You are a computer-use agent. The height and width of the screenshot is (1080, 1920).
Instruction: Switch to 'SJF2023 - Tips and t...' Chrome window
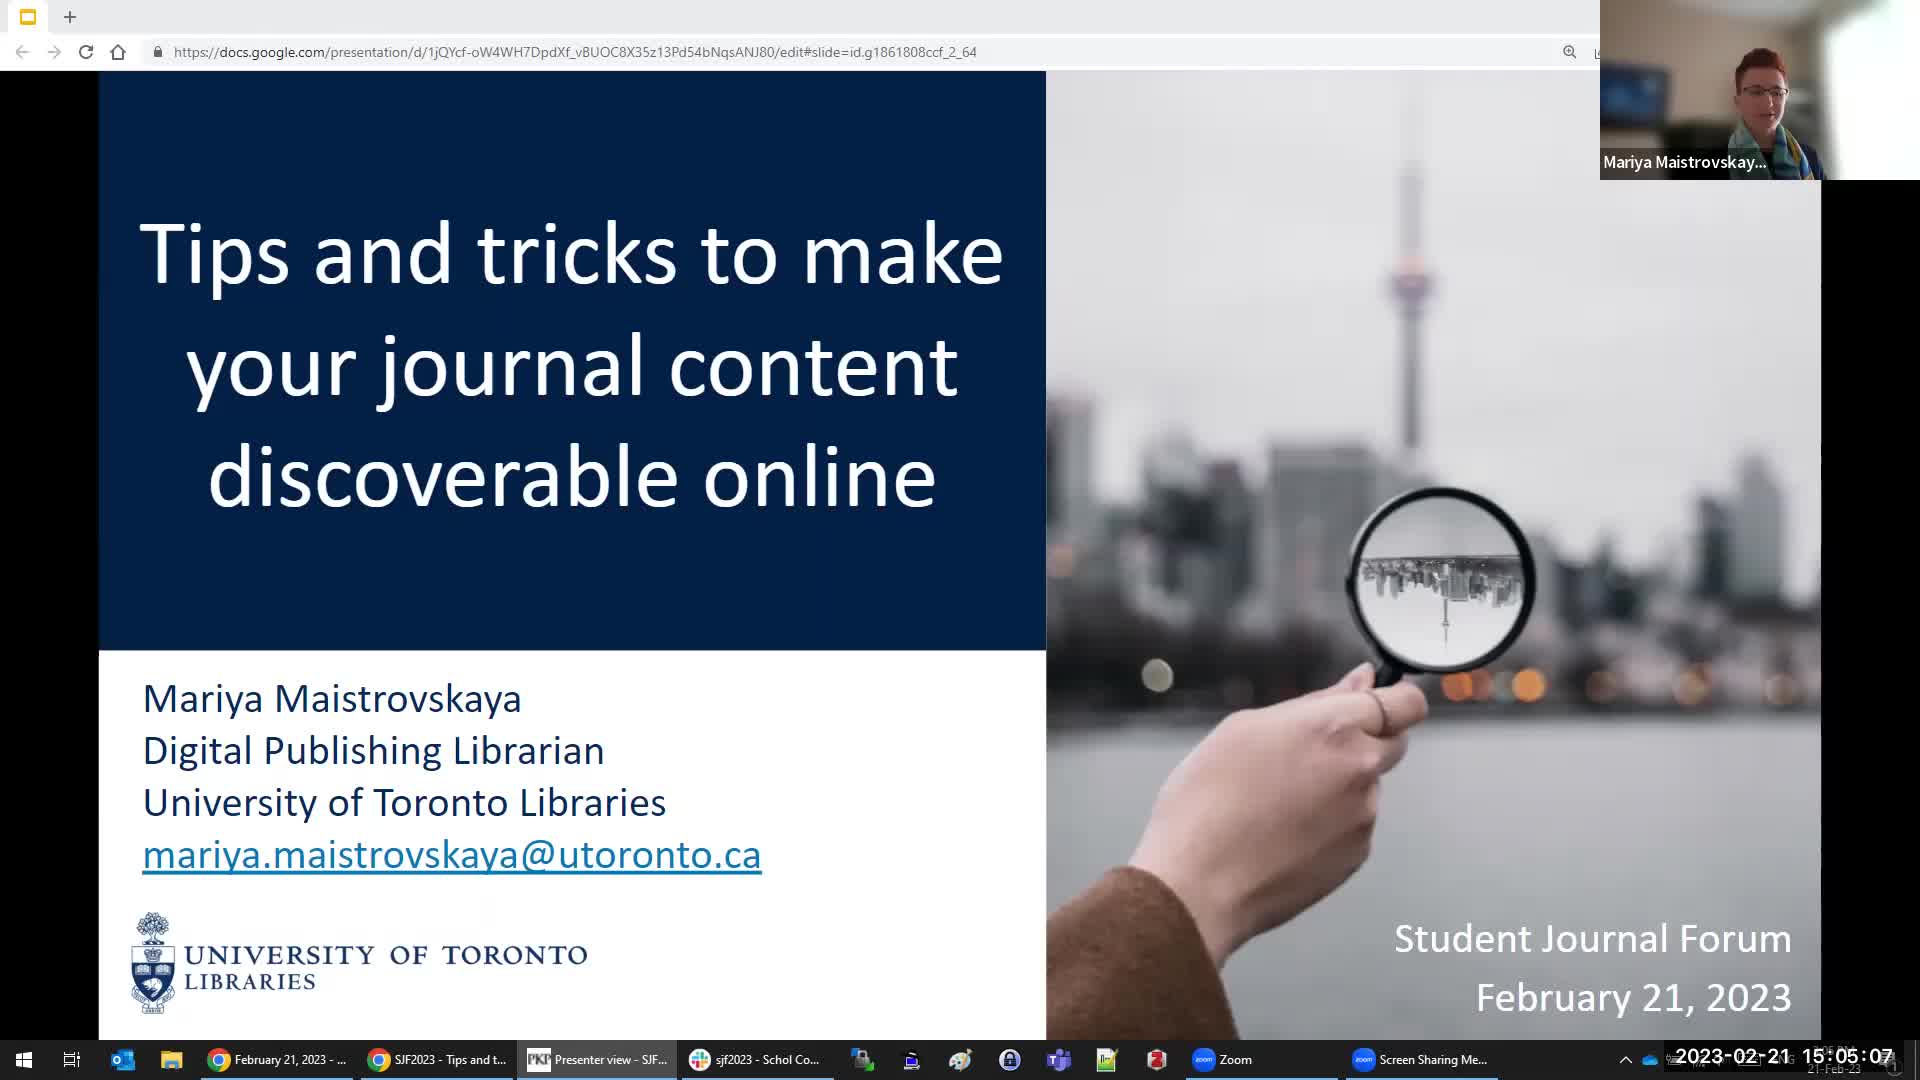coord(437,1060)
